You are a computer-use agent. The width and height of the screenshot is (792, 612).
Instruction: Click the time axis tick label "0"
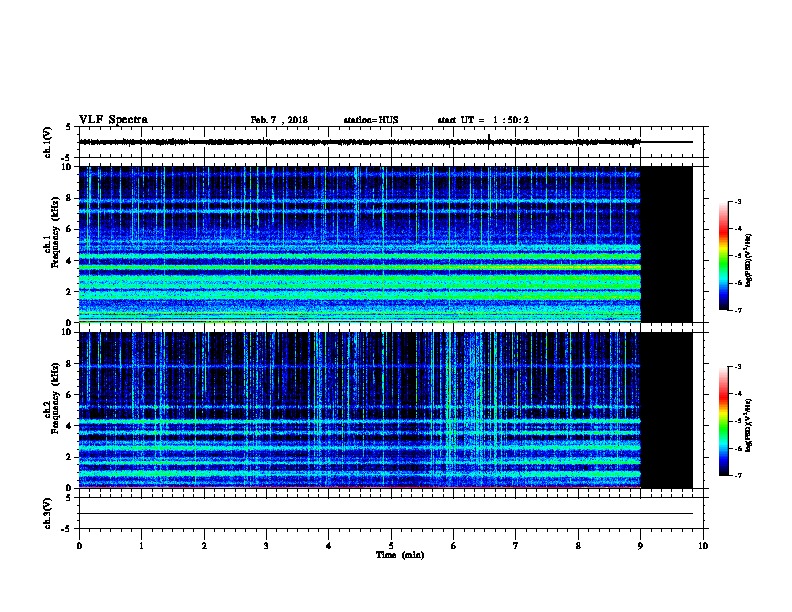coord(79,546)
